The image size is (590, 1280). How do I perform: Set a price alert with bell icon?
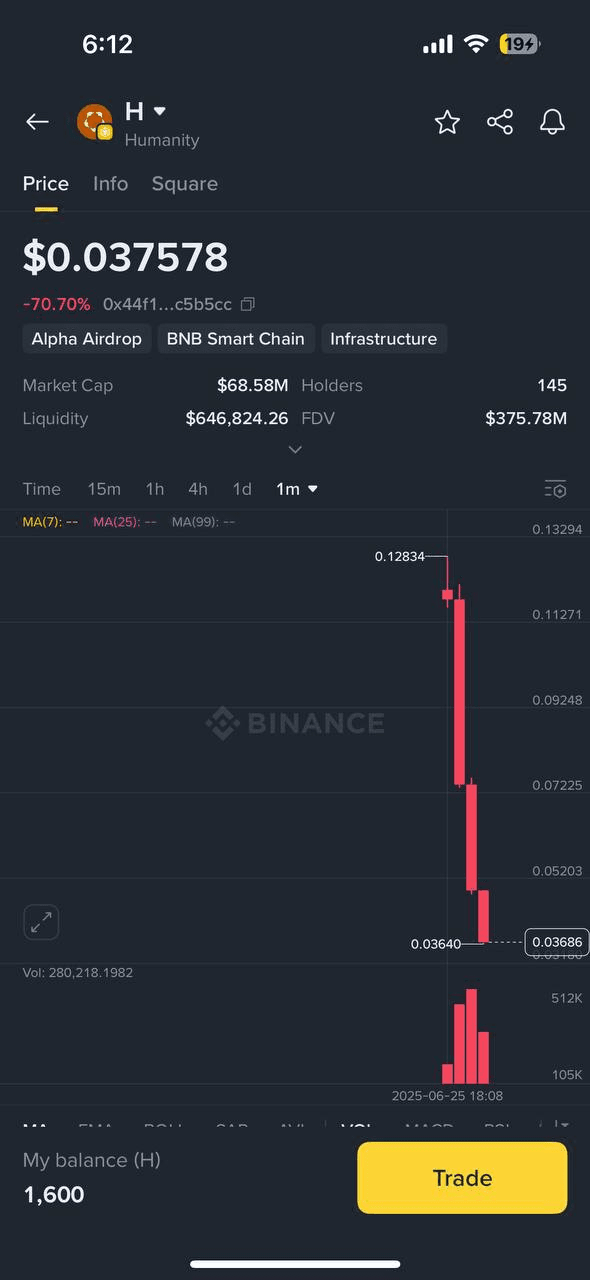[x=552, y=122]
